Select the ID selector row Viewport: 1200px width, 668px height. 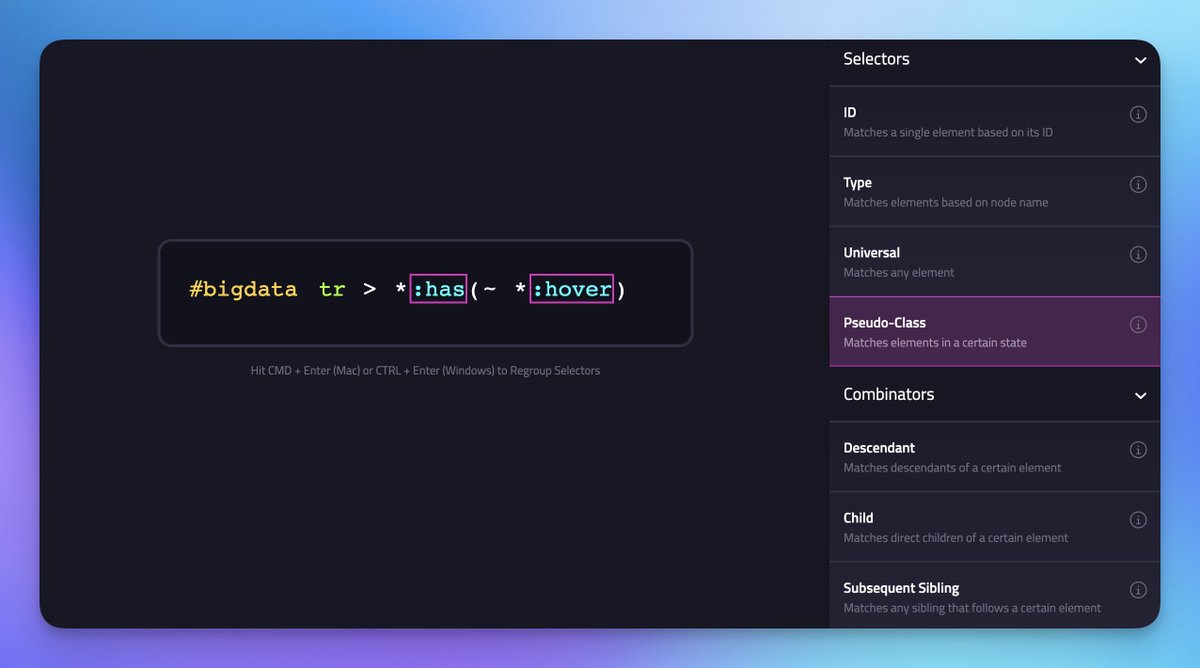(x=995, y=122)
